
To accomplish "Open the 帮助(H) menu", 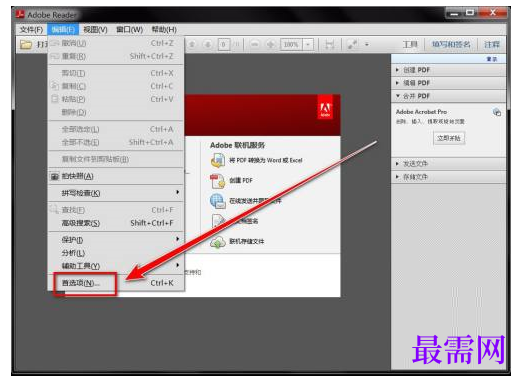I will pos(164,29).
